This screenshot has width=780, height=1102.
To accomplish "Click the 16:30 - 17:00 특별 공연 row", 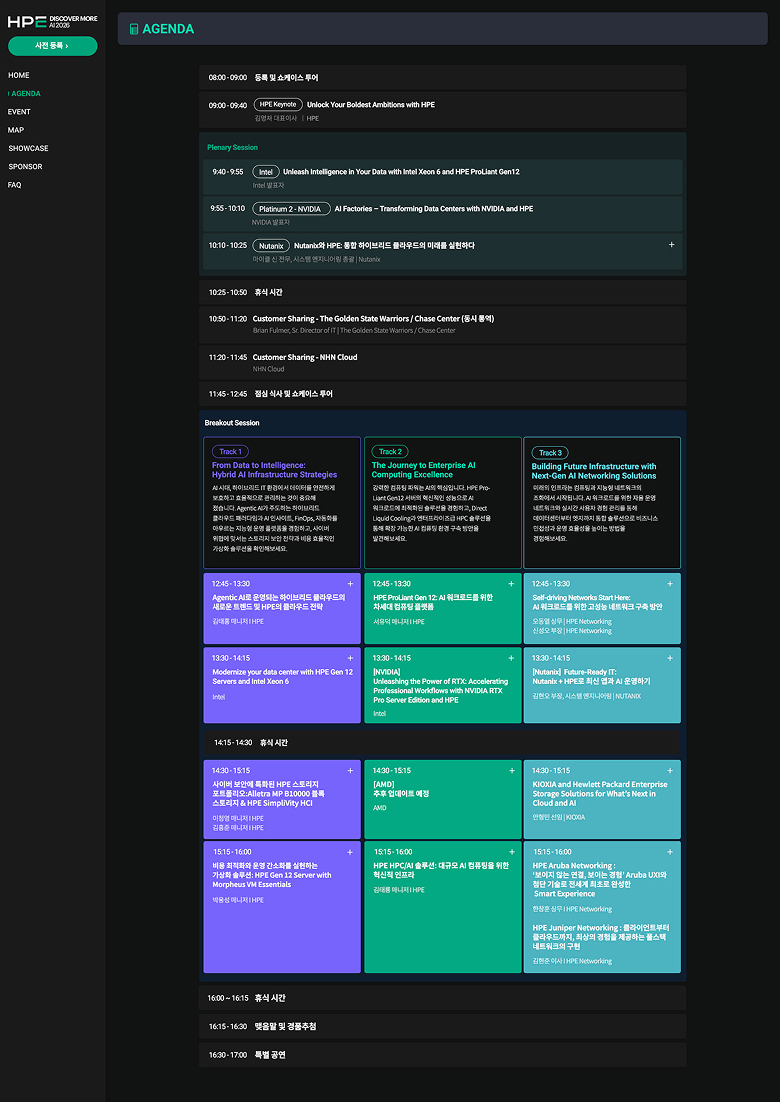I will tap(443, 1055).
